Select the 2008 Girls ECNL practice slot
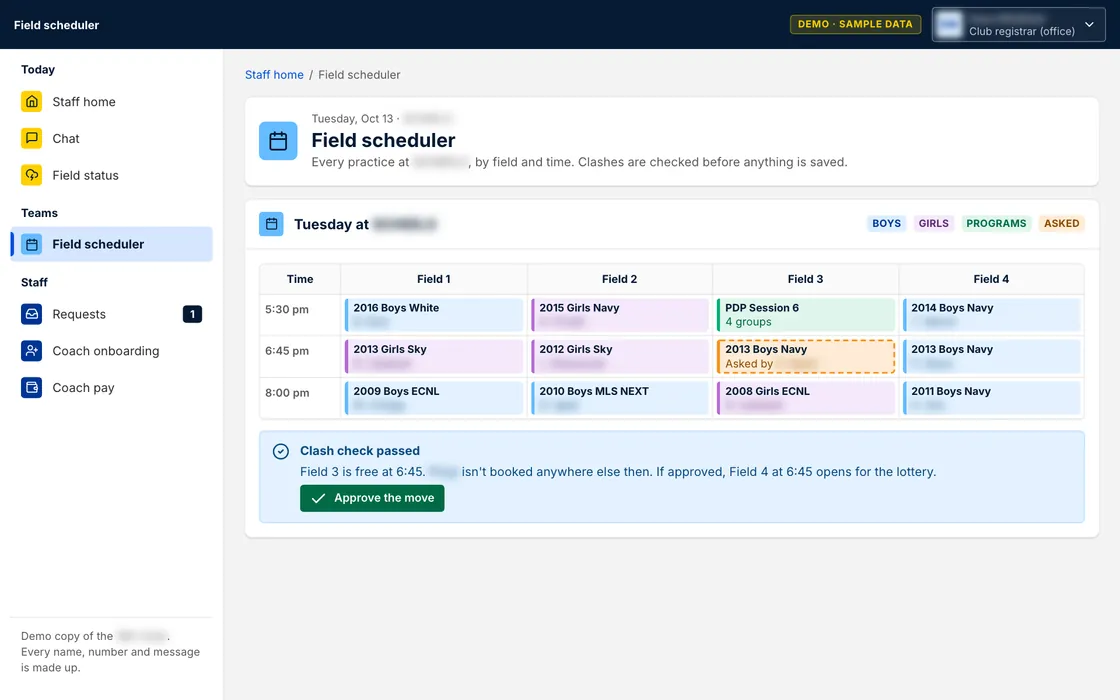The width and height of the screenshot is (1120, 700). [806, 398]
